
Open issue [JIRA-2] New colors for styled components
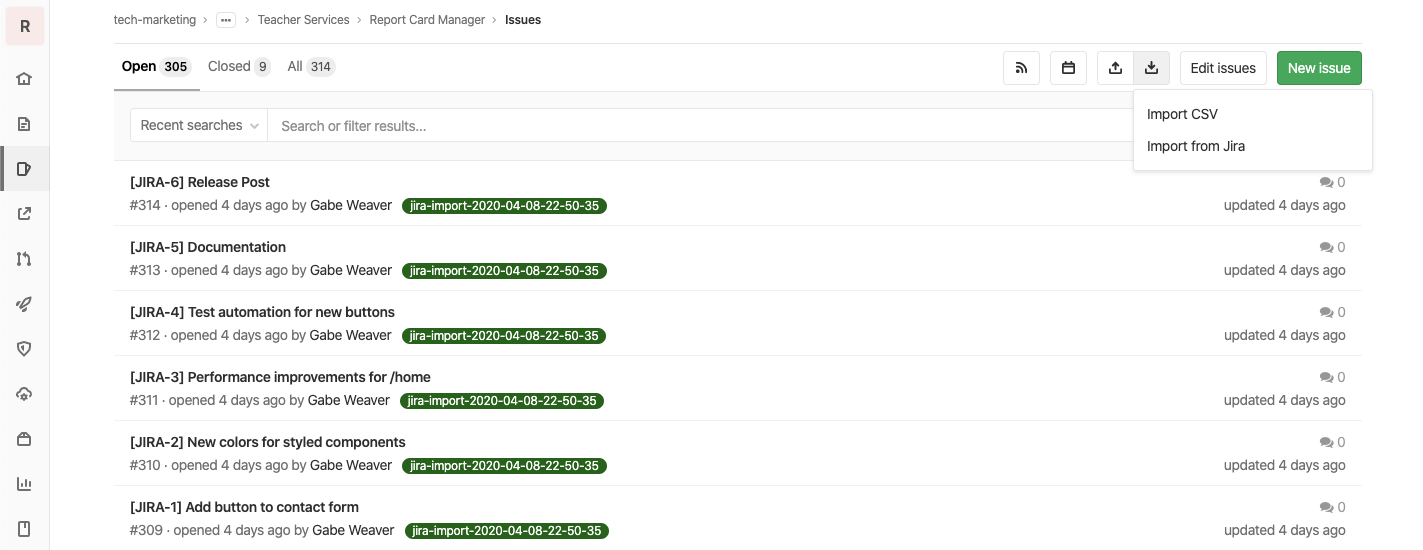click(268, 442)
